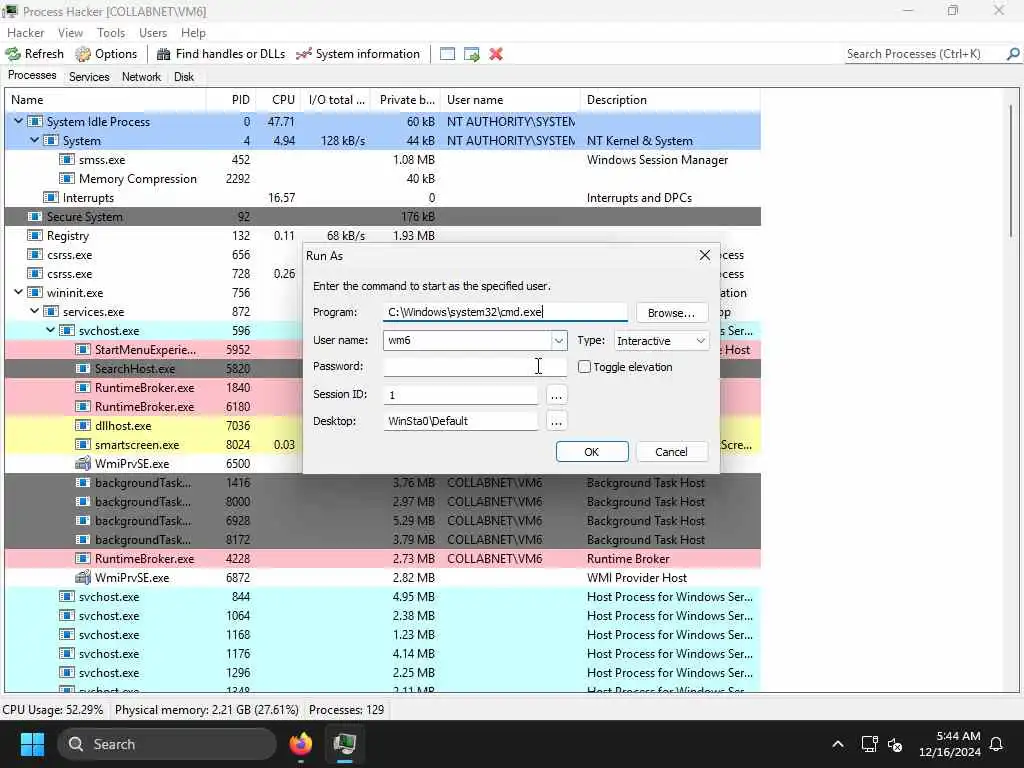Open Options from the toolbar
This screenshot has width=1024, height=768.
[x=106, y=54]
